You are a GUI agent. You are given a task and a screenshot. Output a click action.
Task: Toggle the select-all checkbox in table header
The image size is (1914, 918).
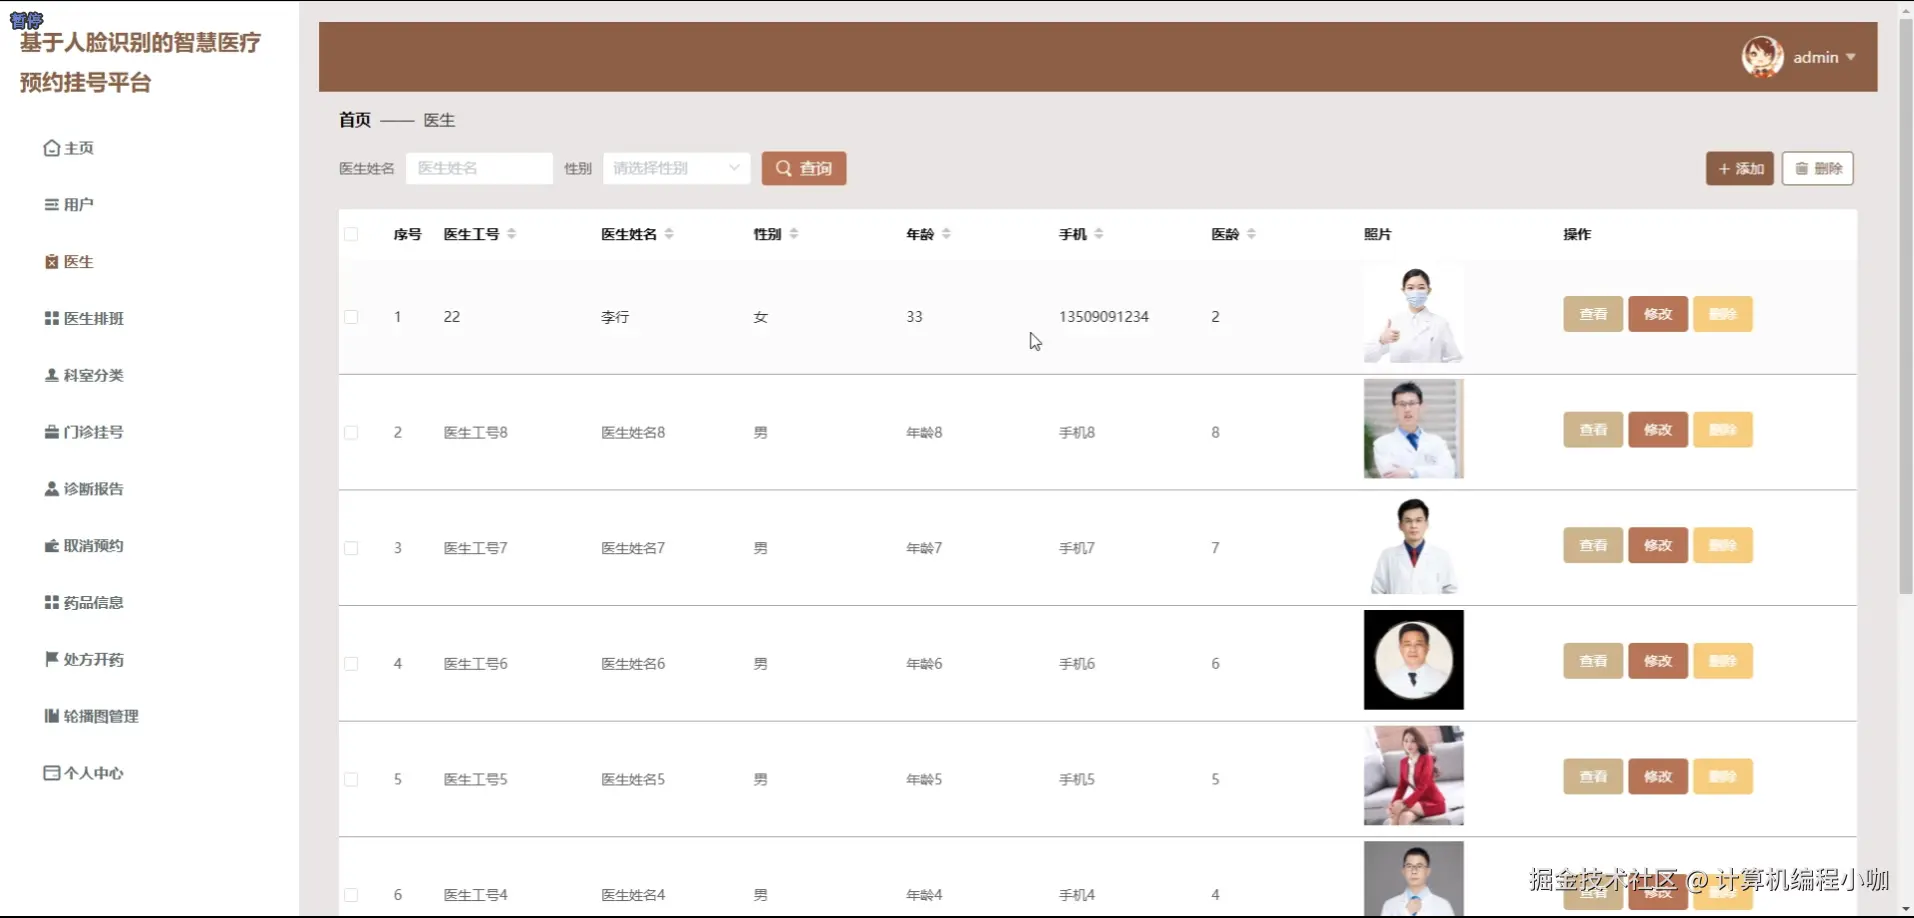[351, 234]
